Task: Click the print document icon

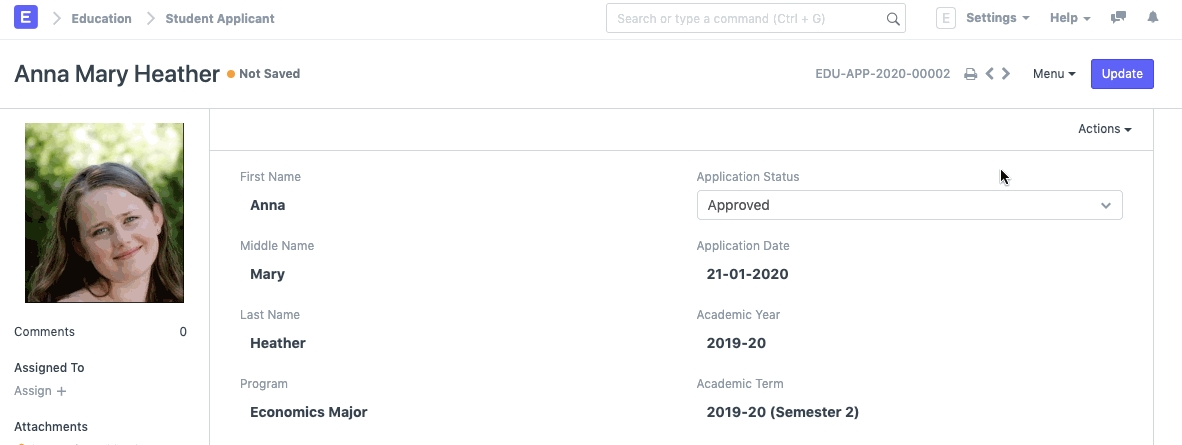Action: 970,74
